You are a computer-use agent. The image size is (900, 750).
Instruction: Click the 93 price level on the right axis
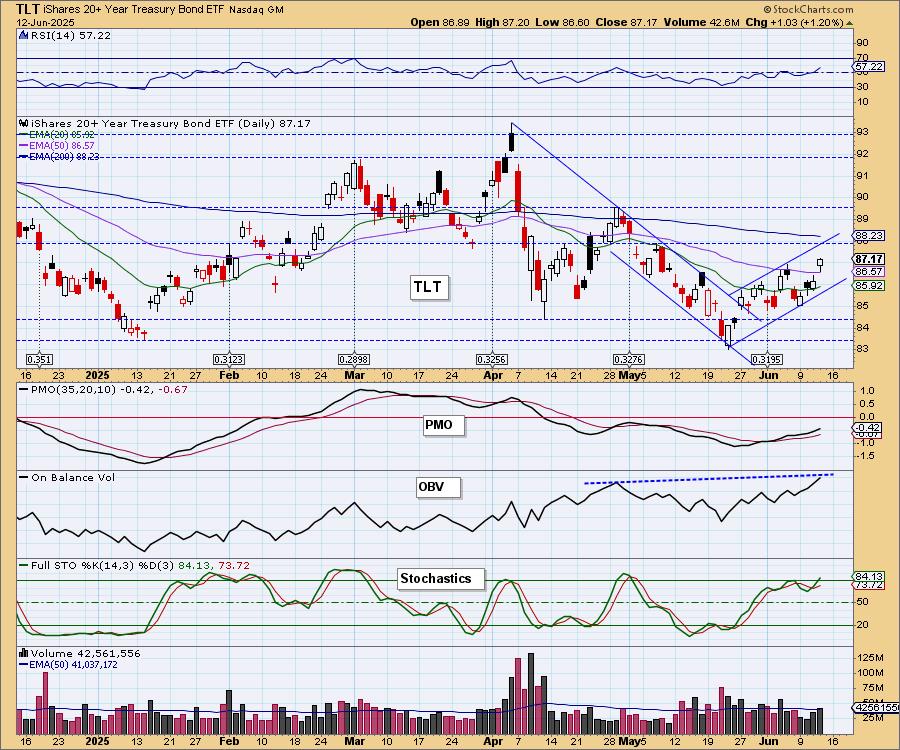(x=863, y=132)
